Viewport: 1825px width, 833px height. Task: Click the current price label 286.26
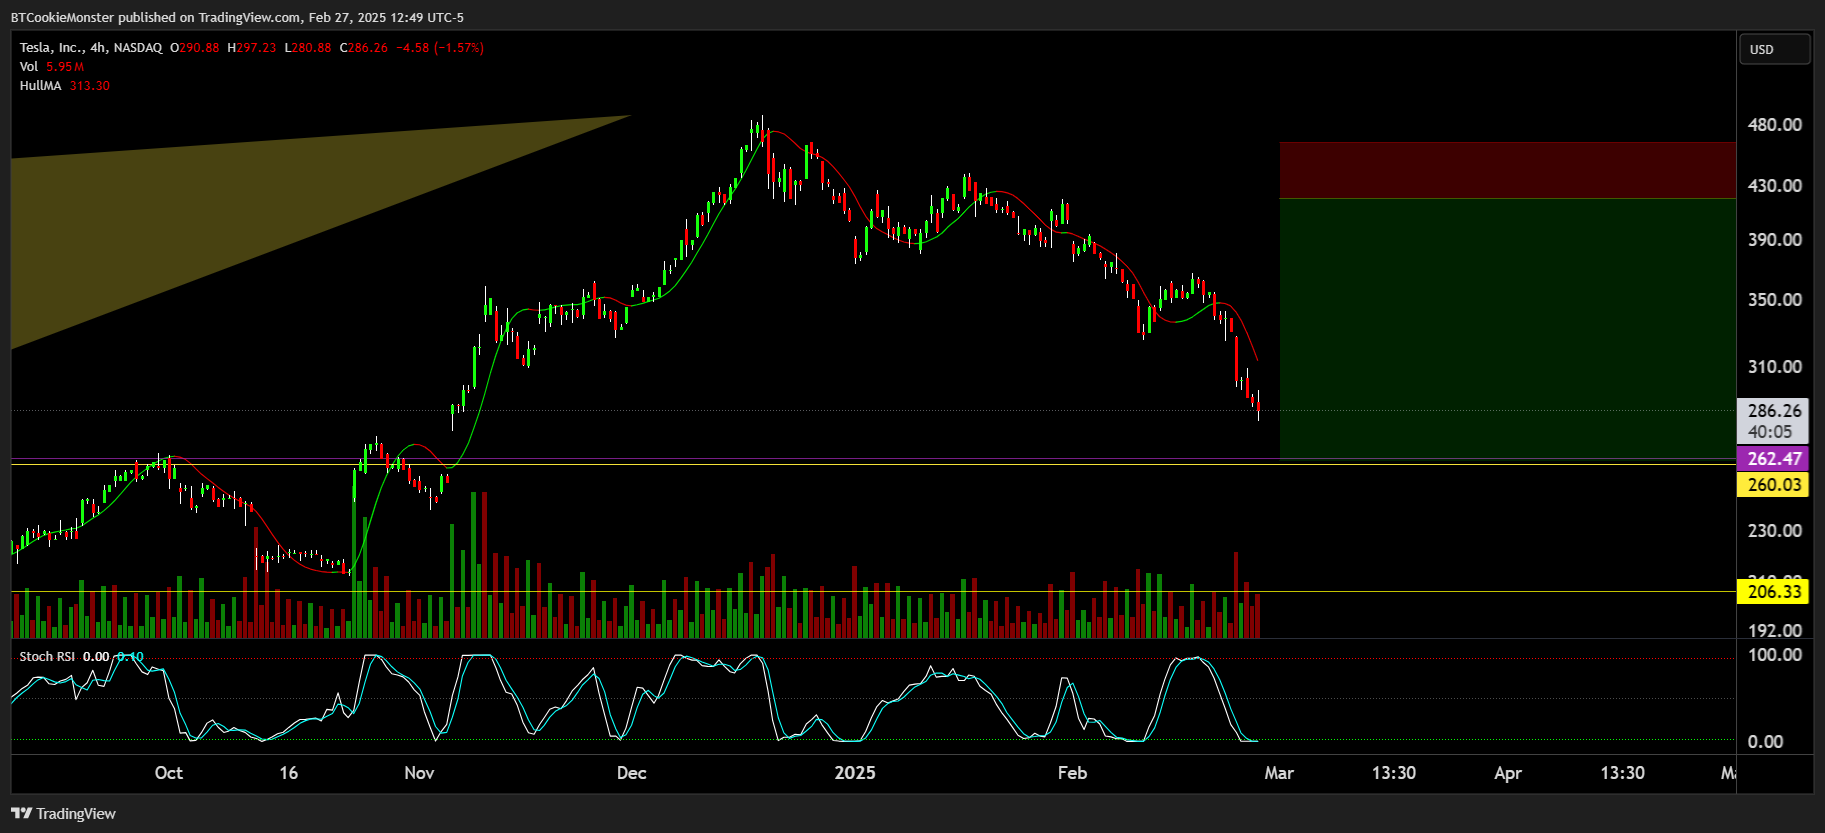(1774, 410)
